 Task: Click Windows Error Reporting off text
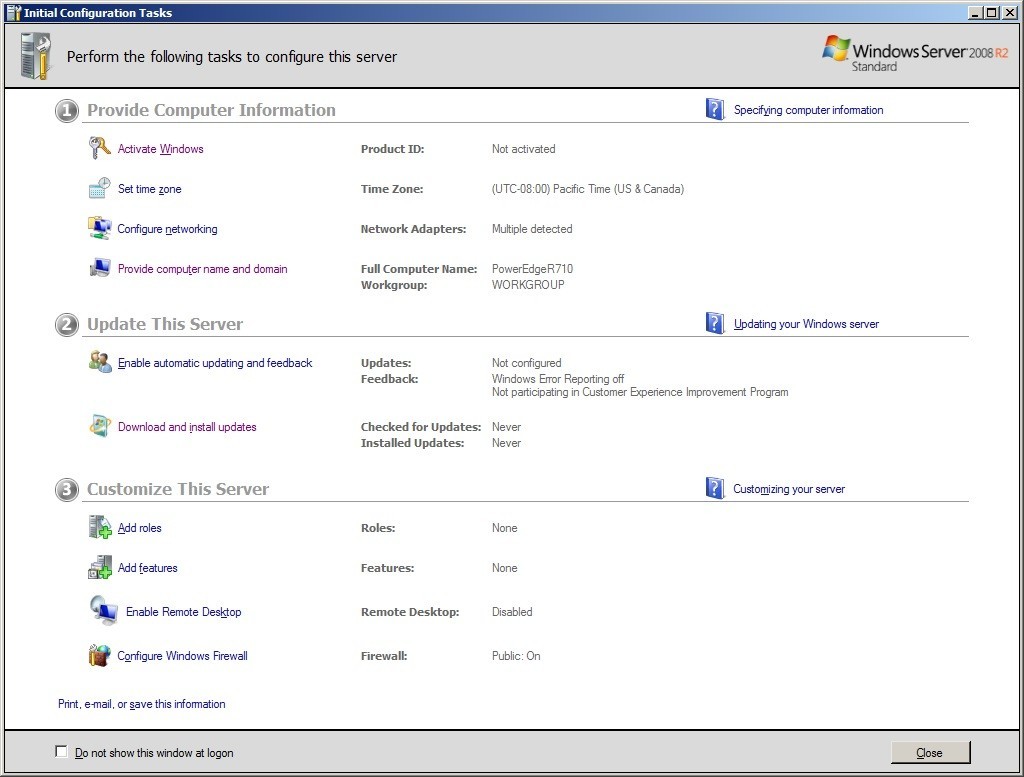[558, 379]
